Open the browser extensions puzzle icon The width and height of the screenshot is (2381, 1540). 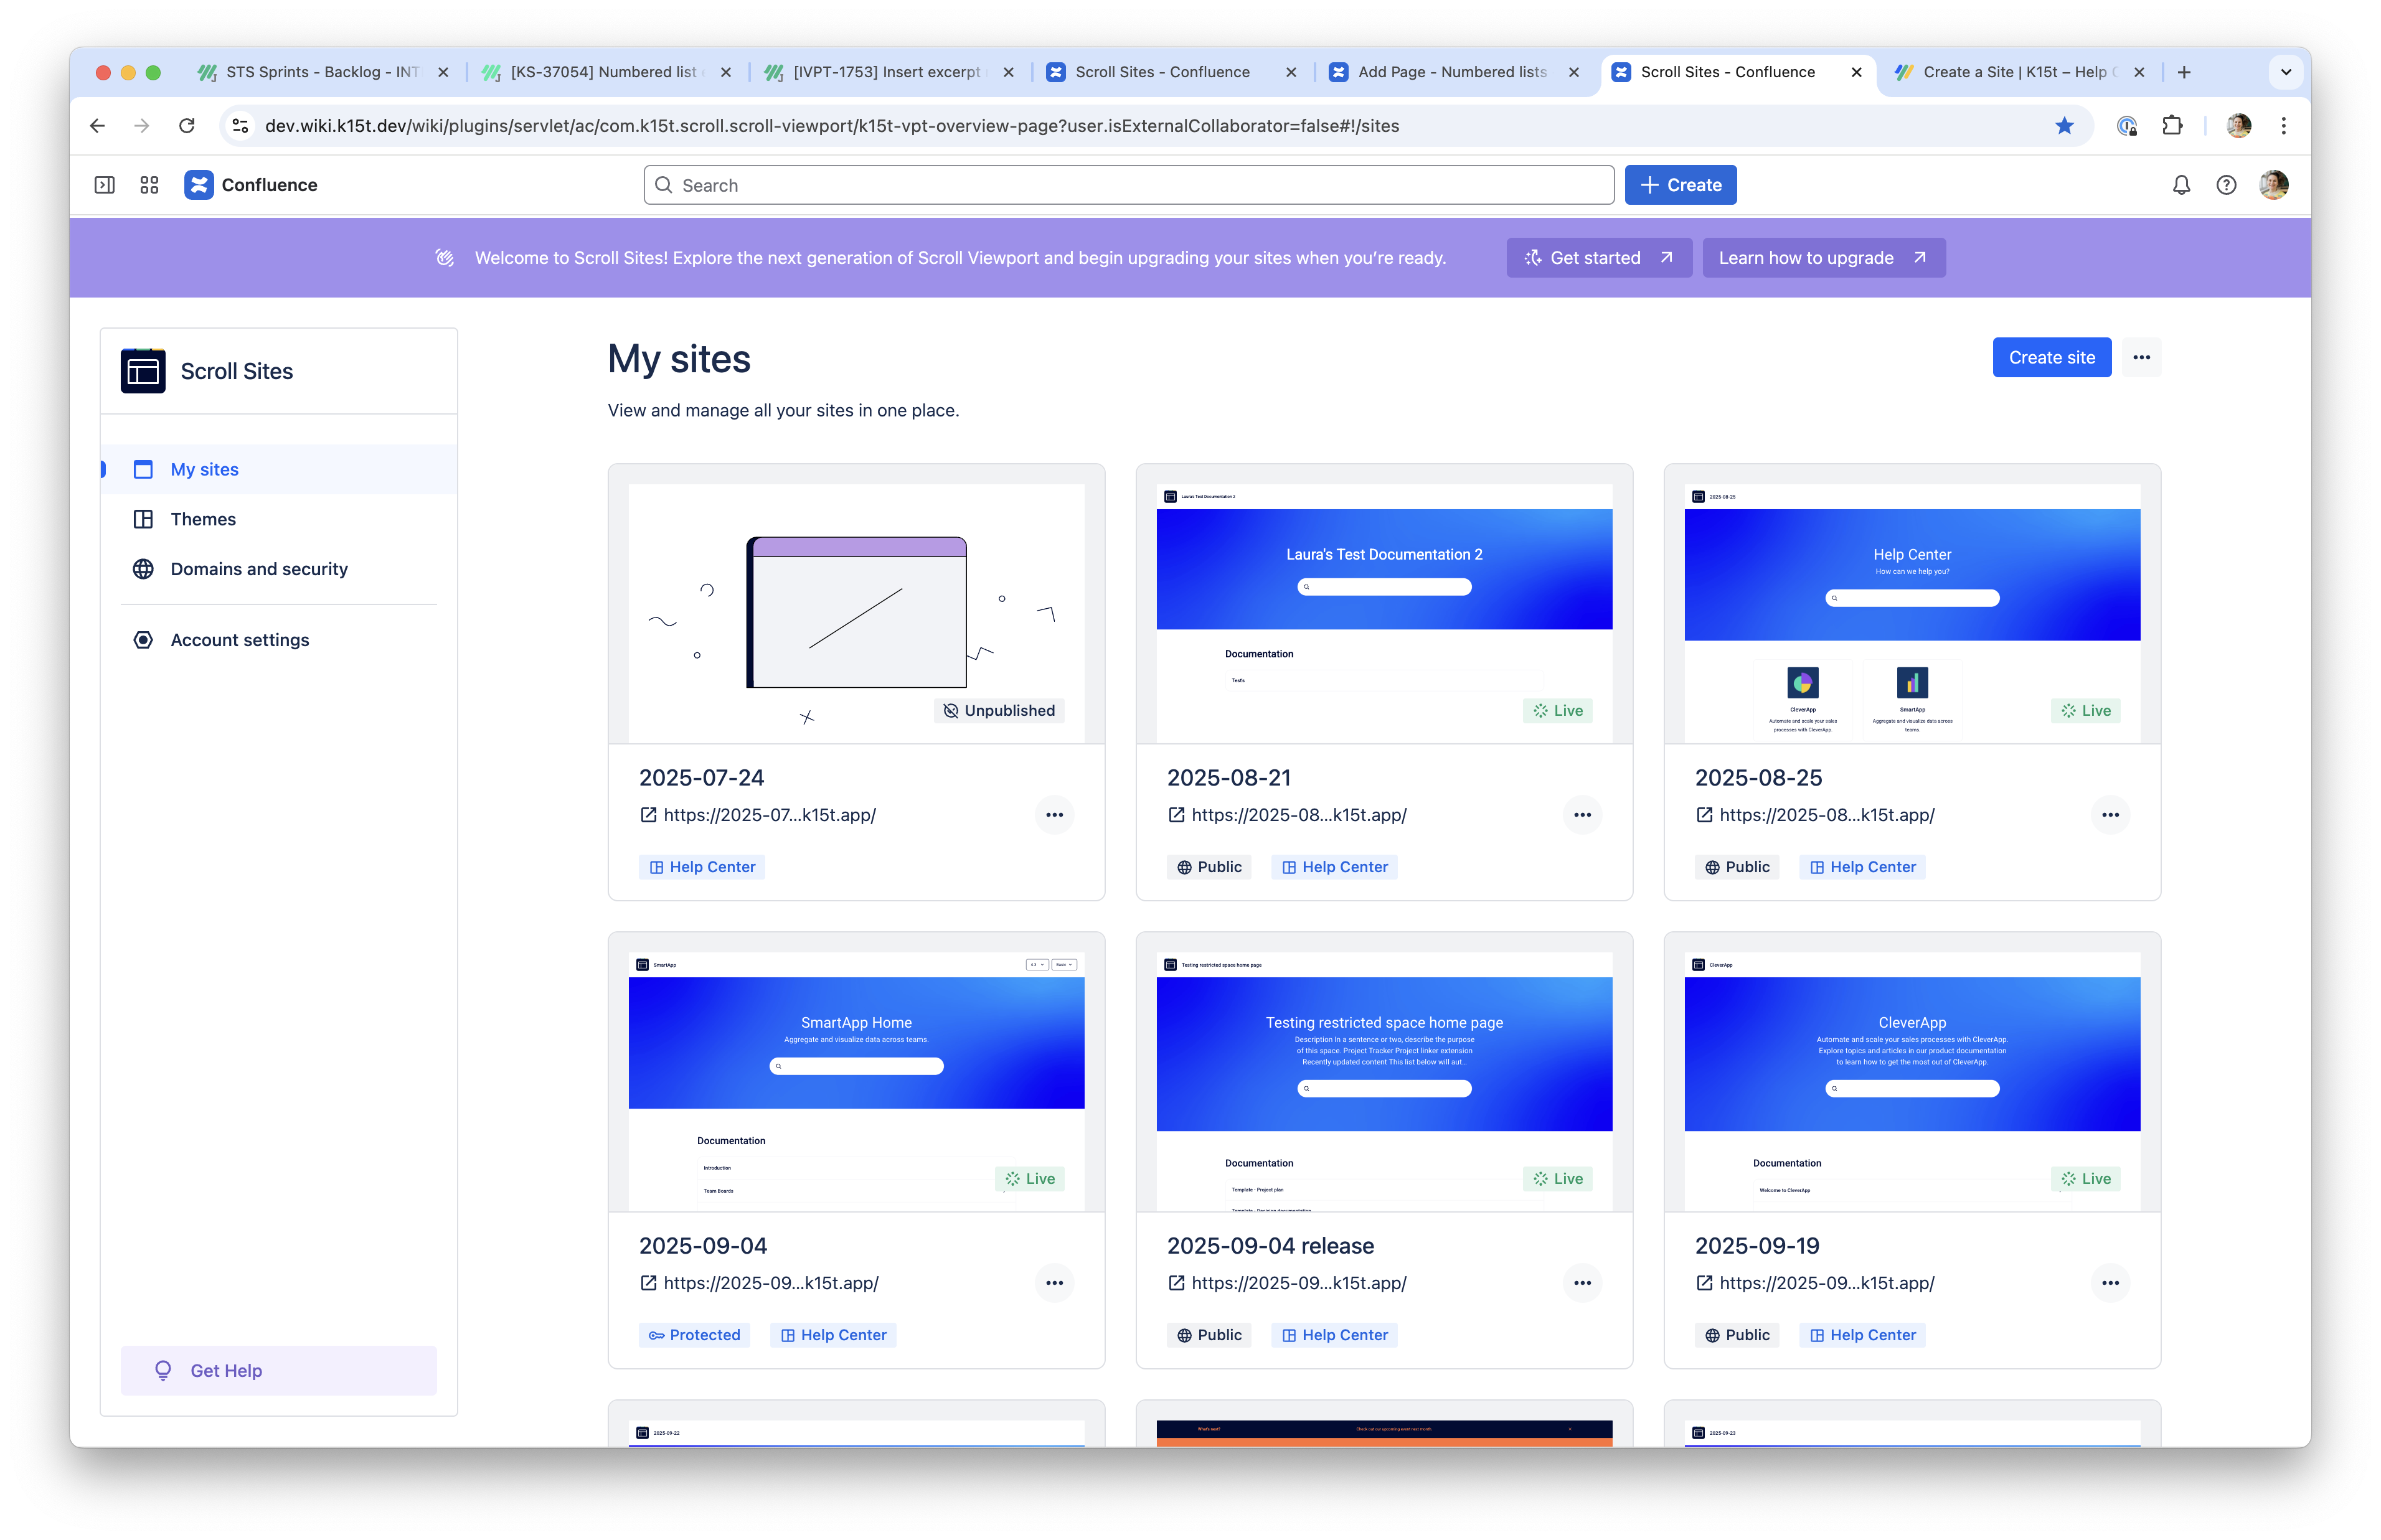(x=2172, y=126)
